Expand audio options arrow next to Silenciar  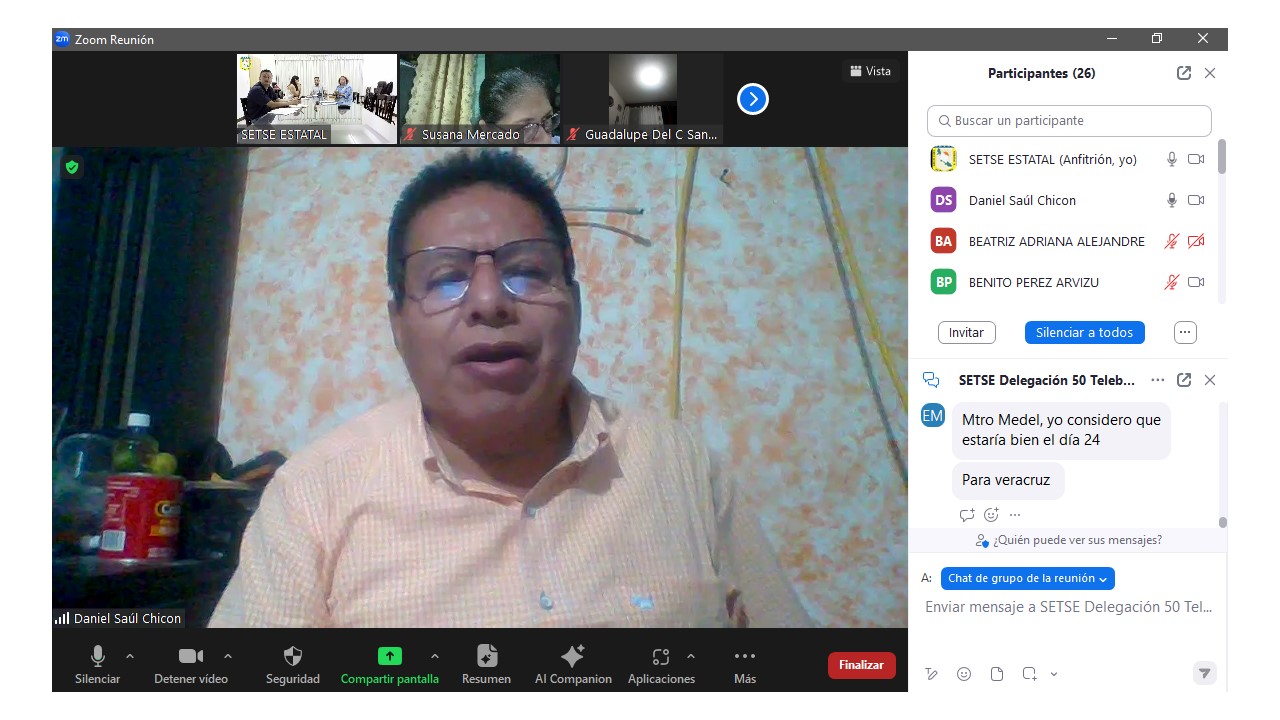[x=130, y=656]
